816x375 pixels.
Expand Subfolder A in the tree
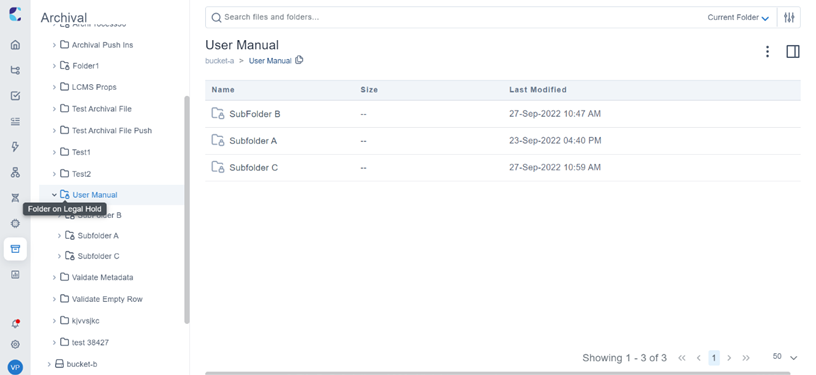click(x=59, y=236)
